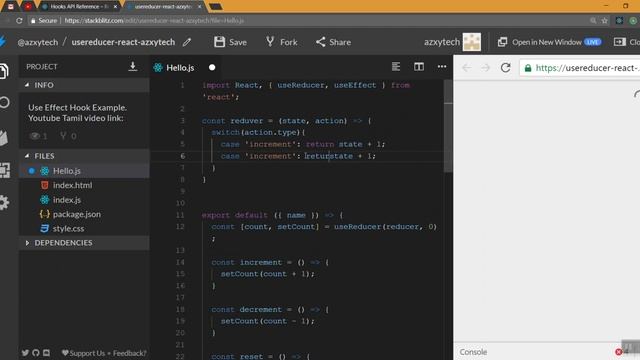Reload the page with Chrome refresh button
640x360 pixels.
[19, 20]
